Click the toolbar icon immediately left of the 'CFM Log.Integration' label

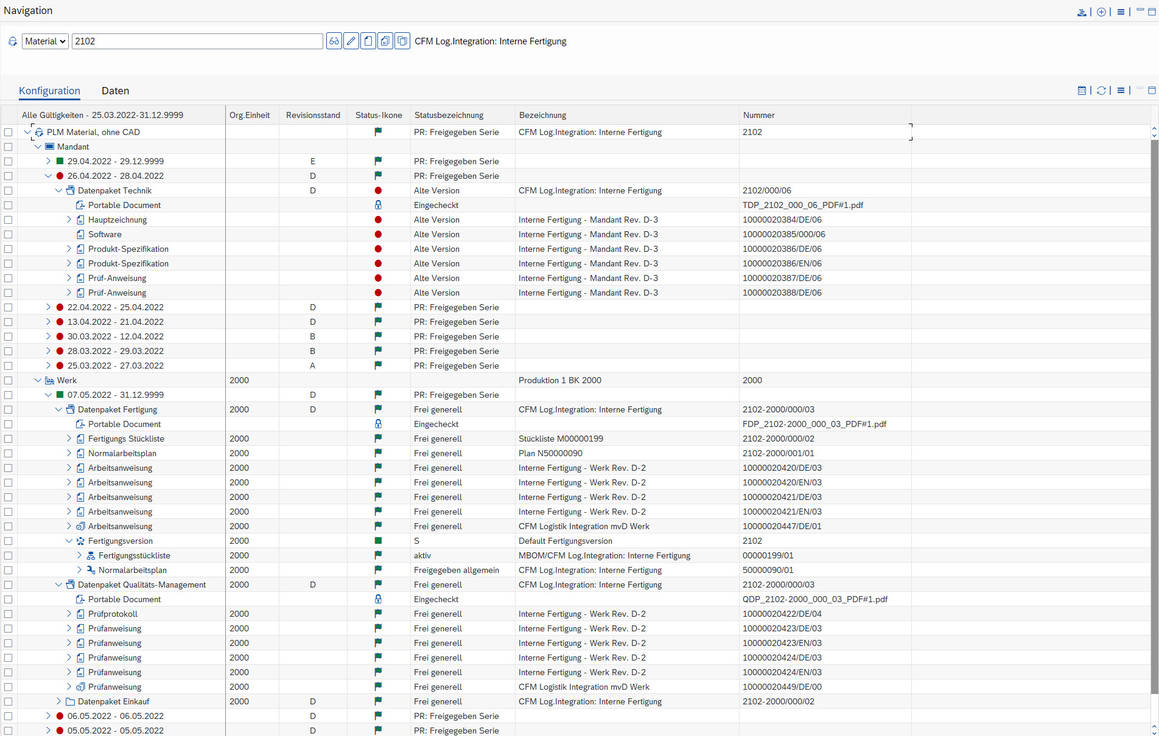click(x=402, y=41)
